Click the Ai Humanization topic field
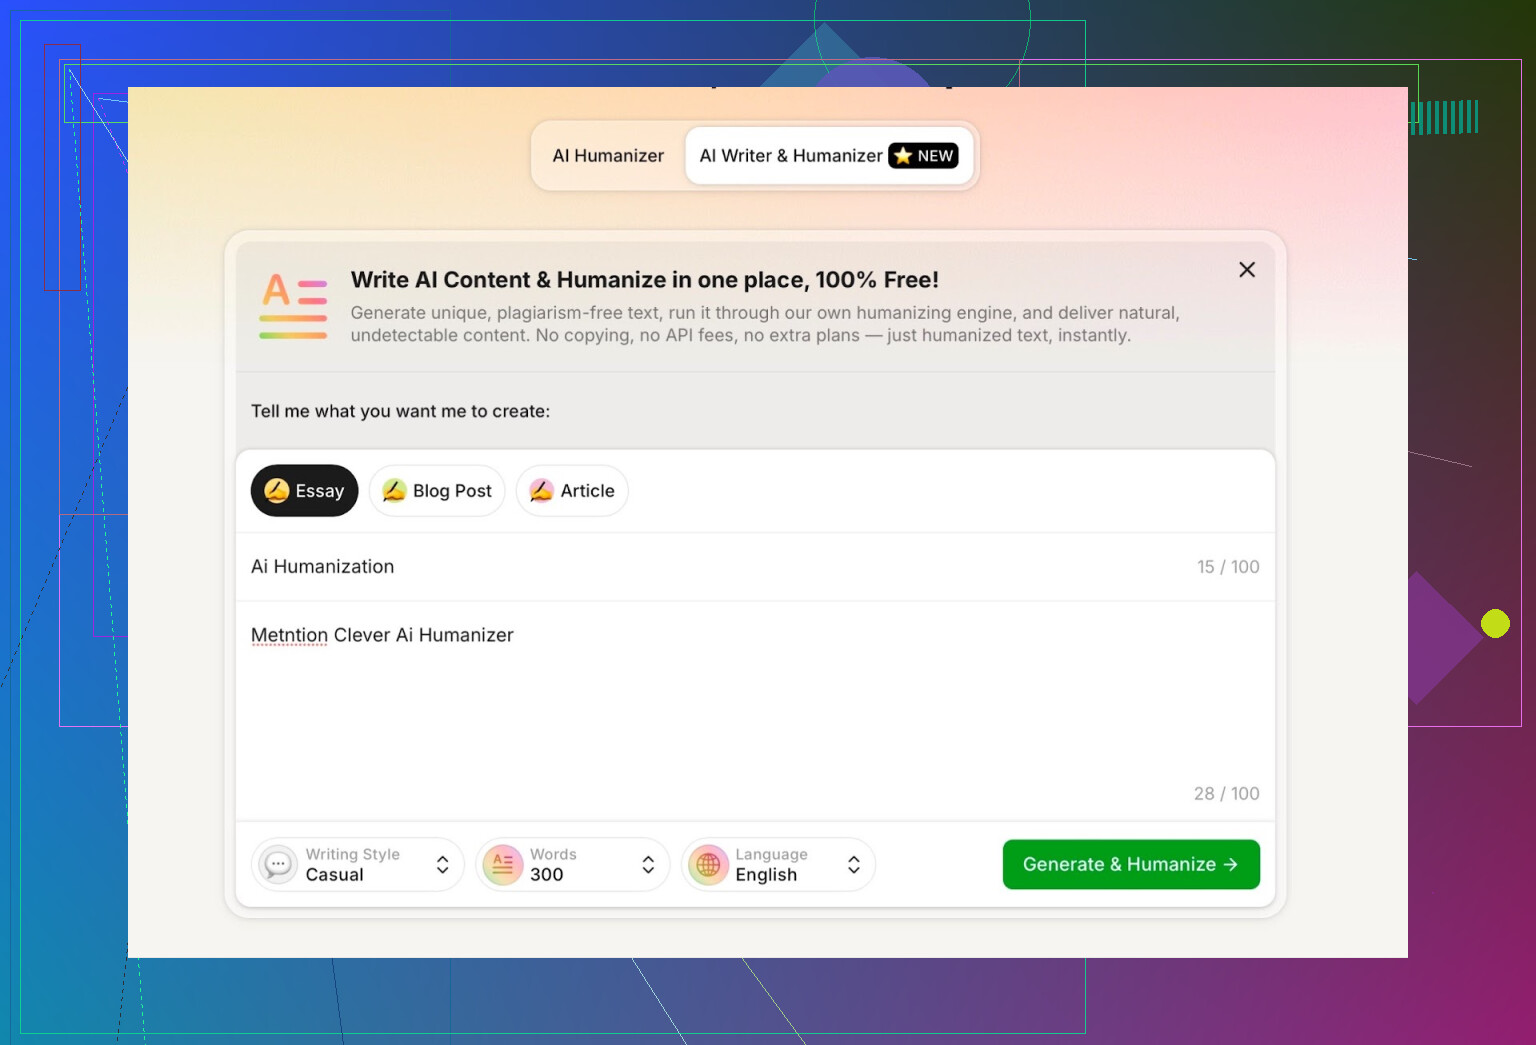This screenshot has width=1536, height=1045. click(x=755, y=567)
